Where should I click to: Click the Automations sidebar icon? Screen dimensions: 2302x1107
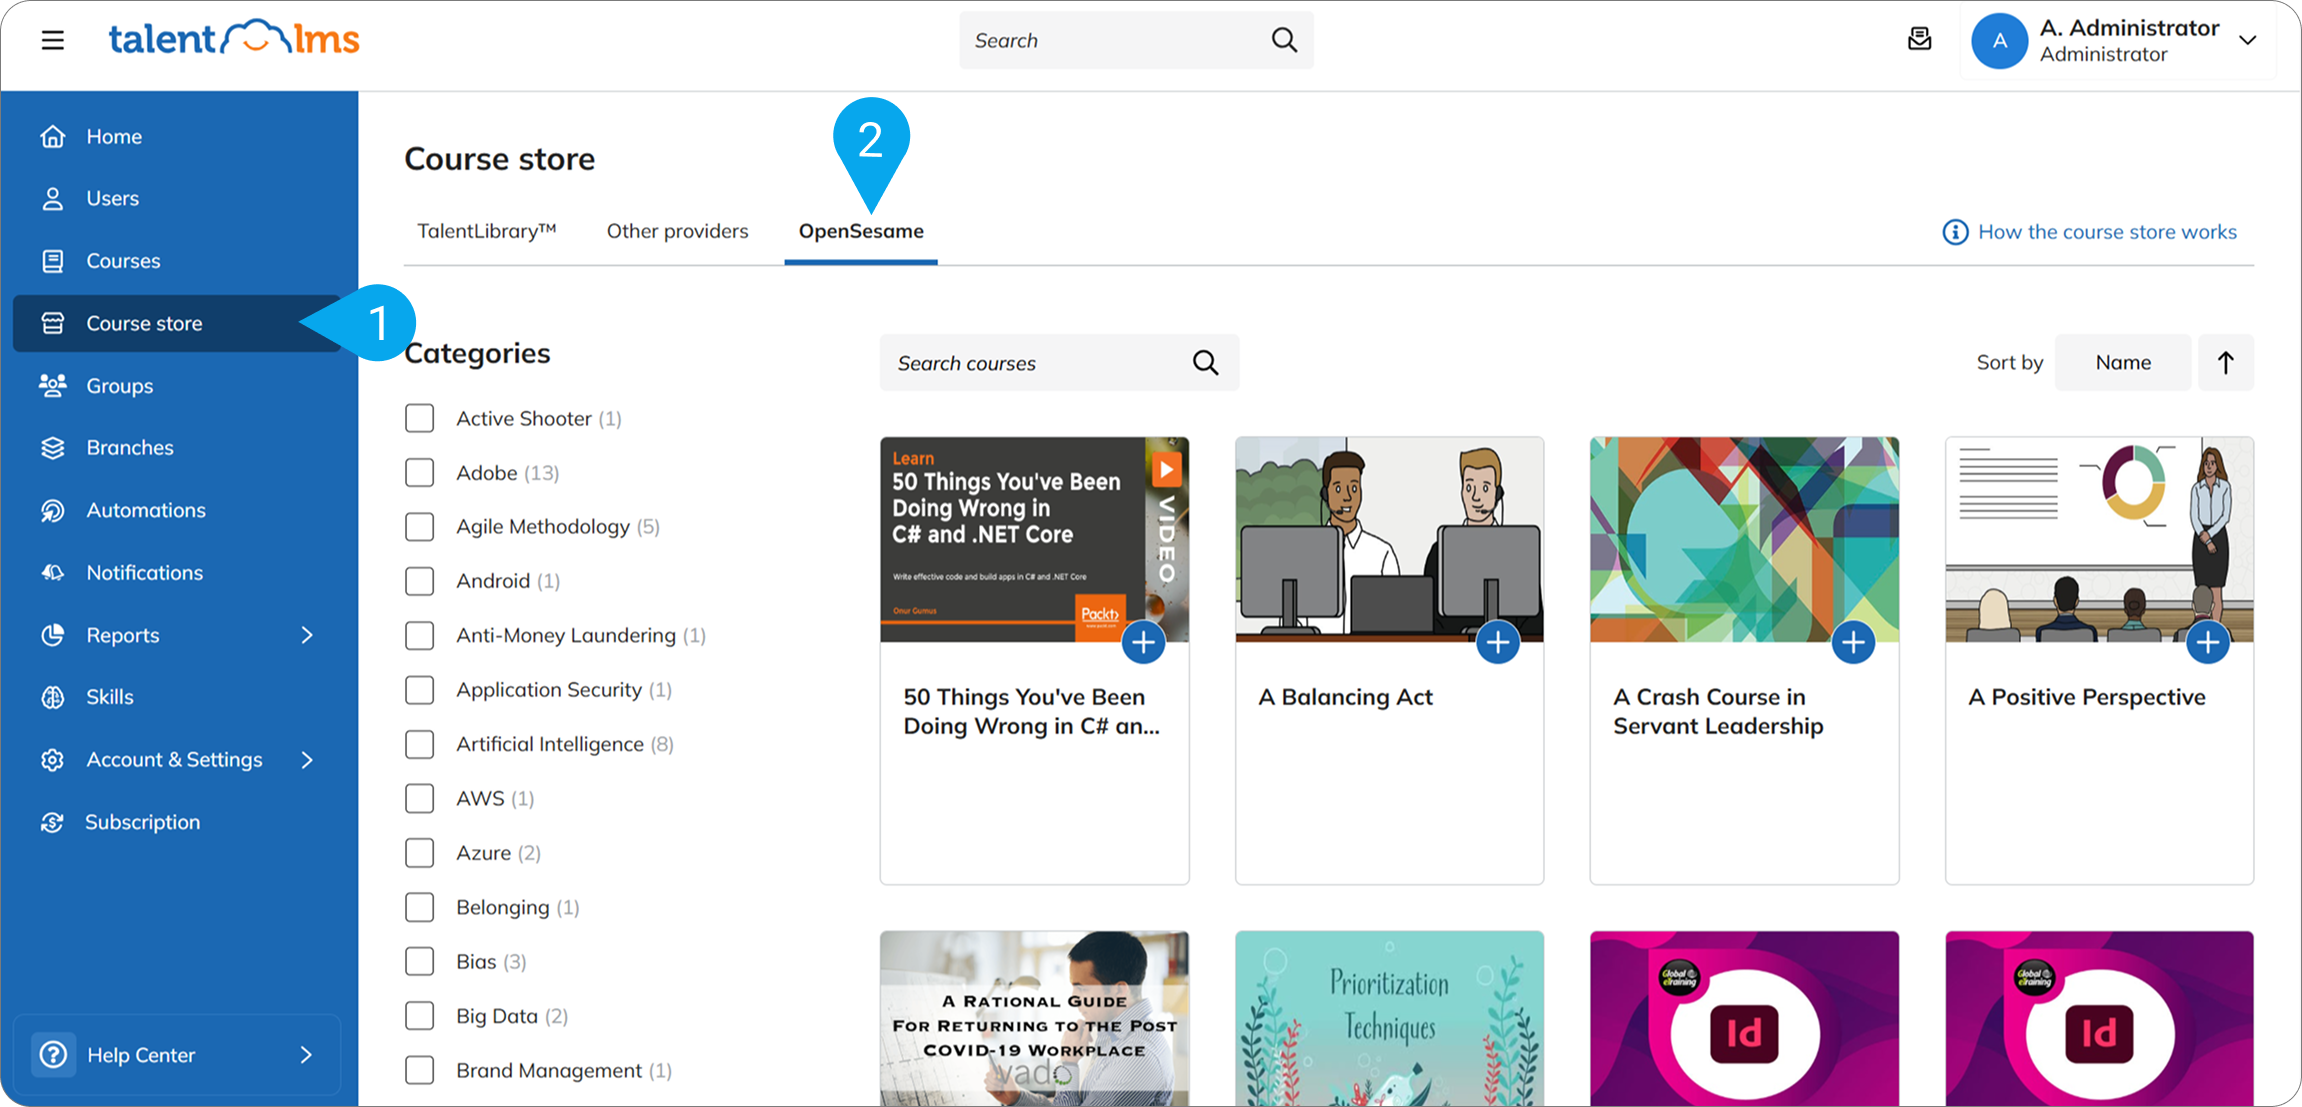tap(53, 510)
